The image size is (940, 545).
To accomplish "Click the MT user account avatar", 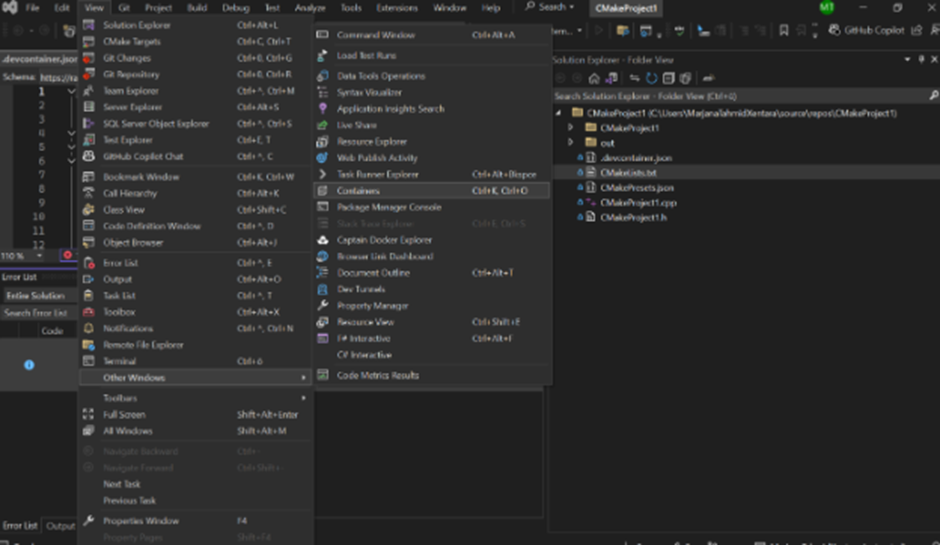I will pos(826,8).
